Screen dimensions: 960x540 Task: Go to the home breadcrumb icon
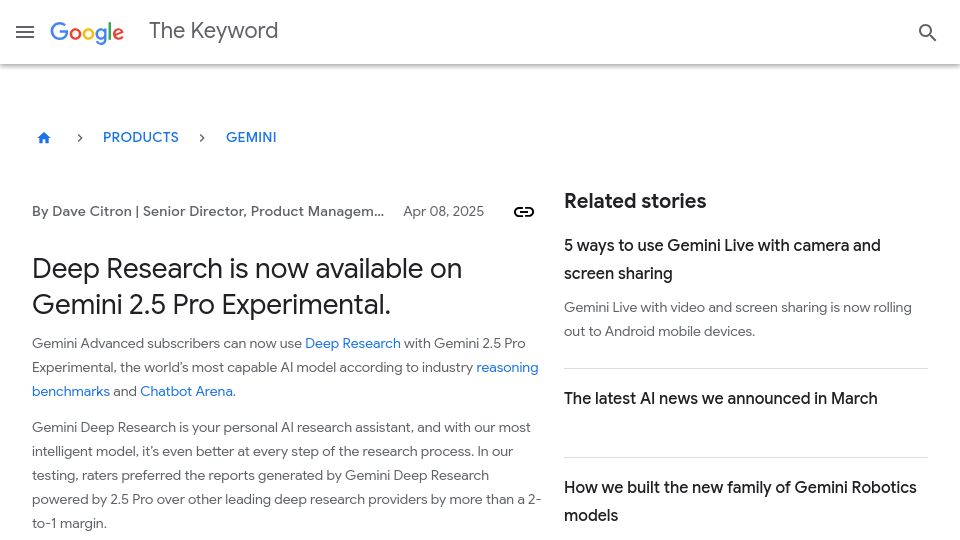click(x=43, y=138)
